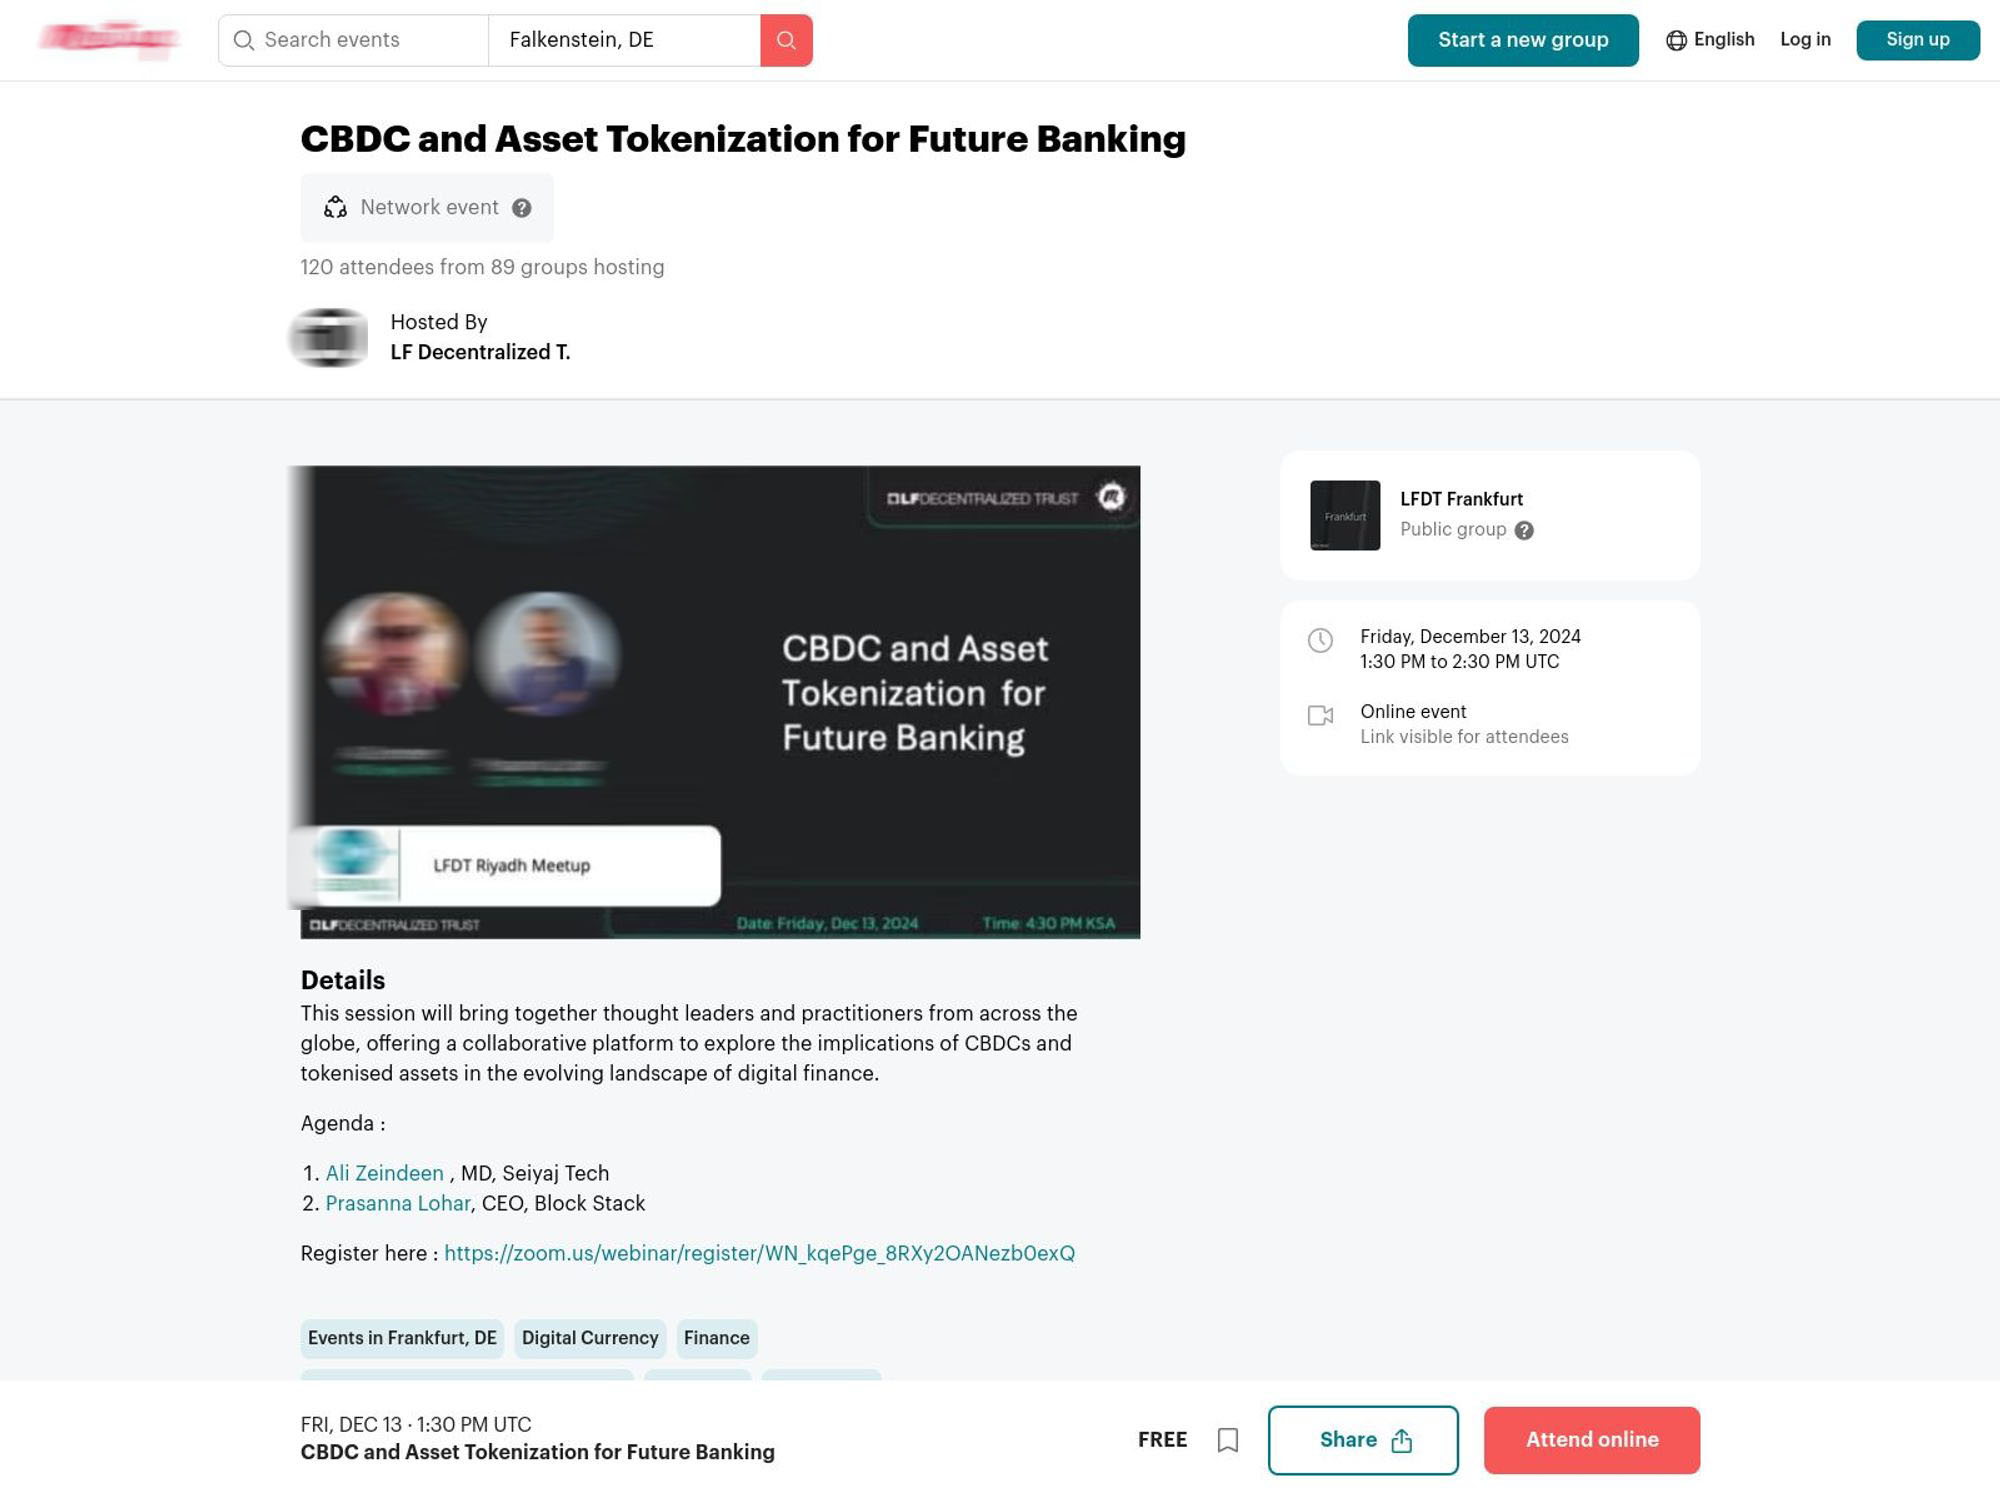Screen dimensions: 2000x1500
Task: Click the question mark toggle next to Network event
Action: click(521, 206)
